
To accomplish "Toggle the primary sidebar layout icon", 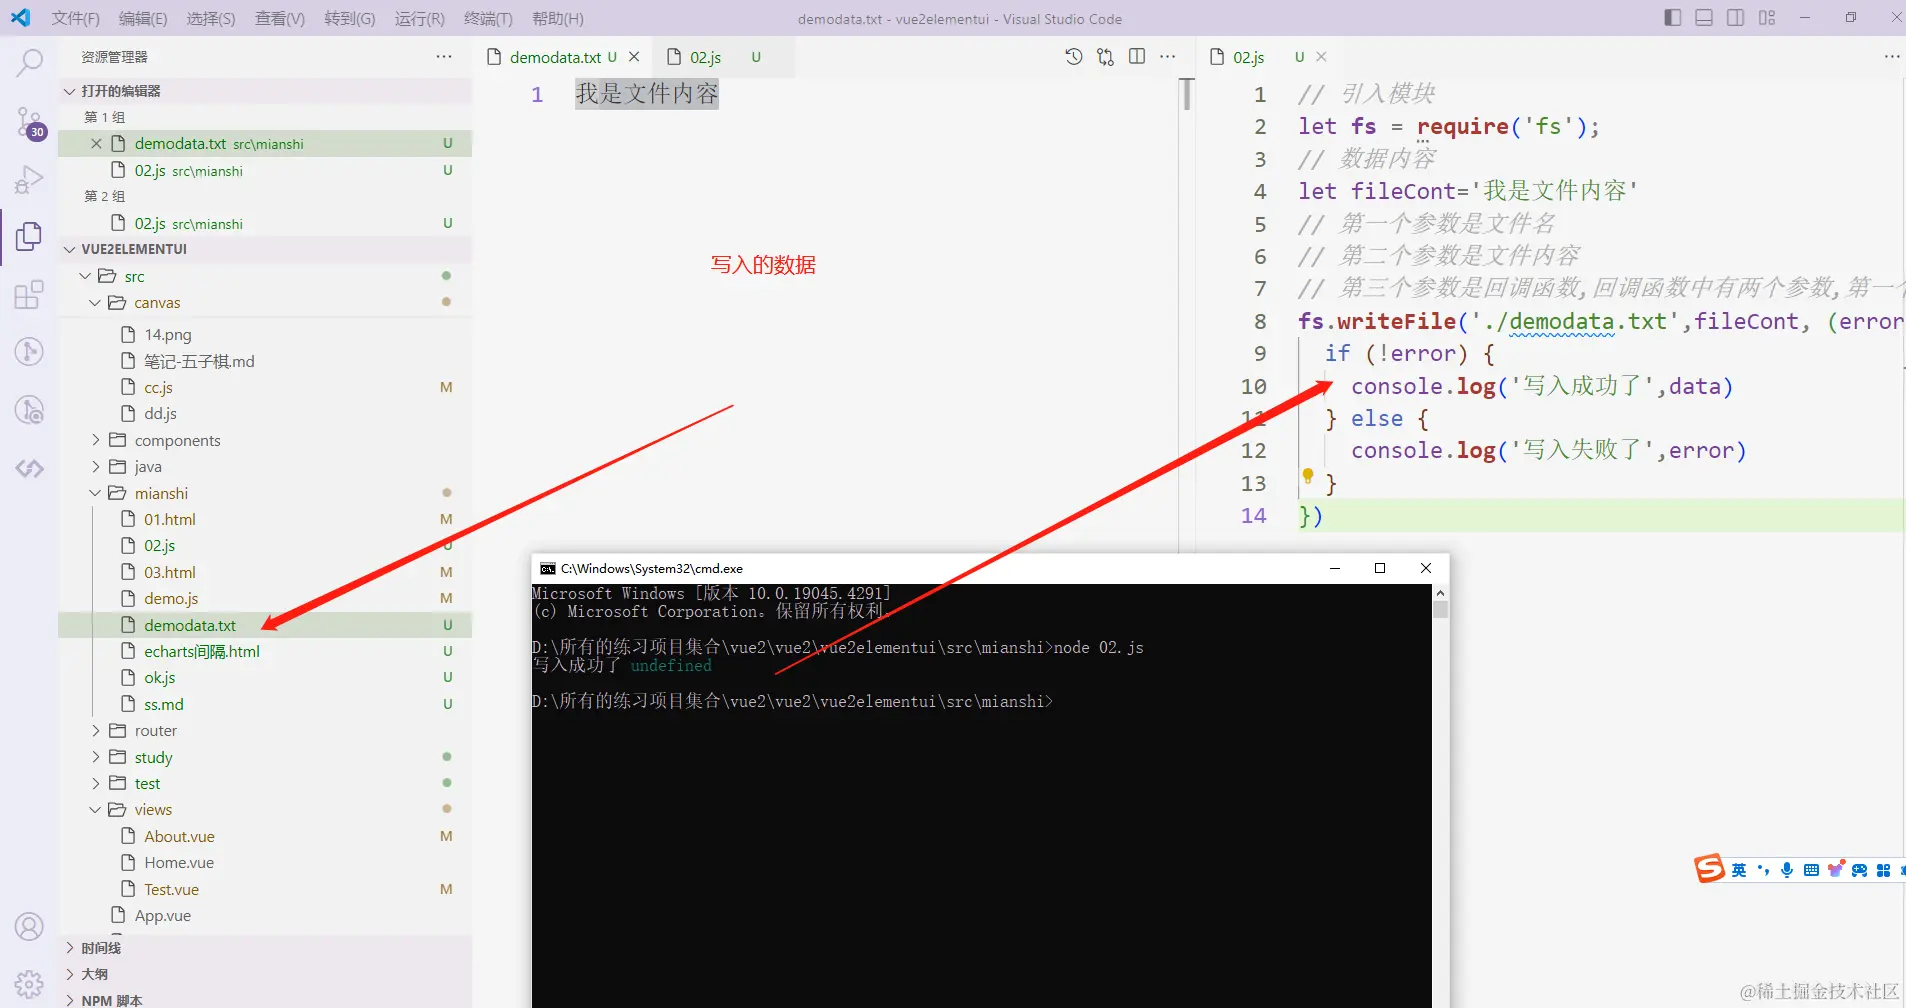I will (x=1672, y=18).
